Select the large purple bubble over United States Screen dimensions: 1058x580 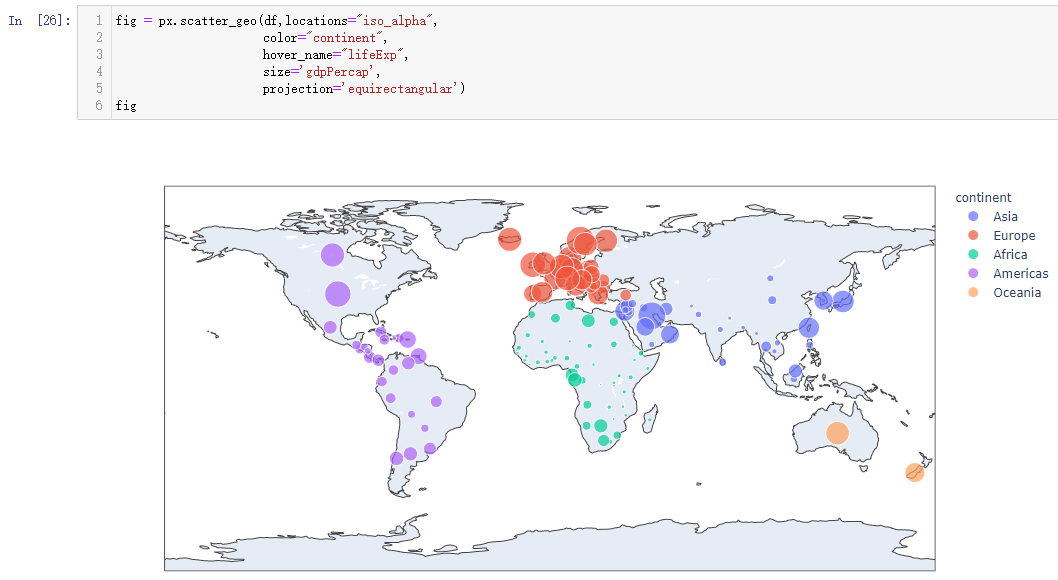point(337,294)
